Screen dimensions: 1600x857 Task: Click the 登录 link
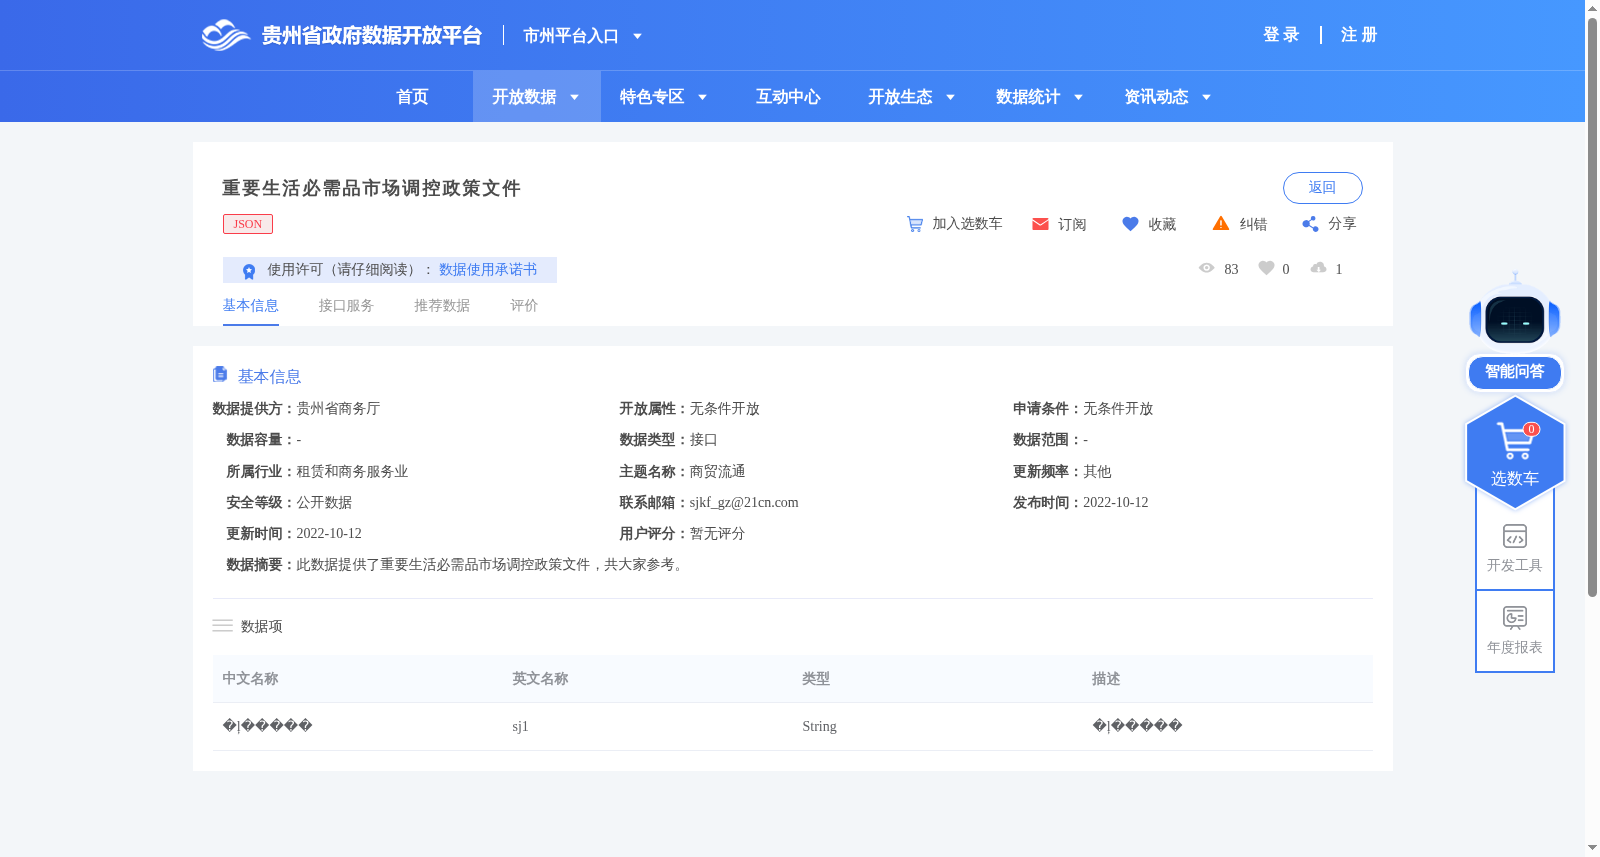point(1281,35)
